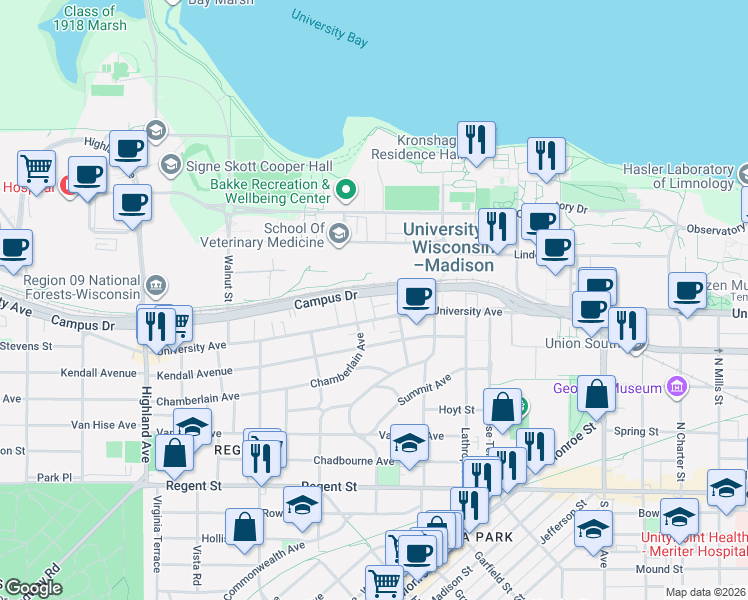The image size is (748, 600).
Task: Click the shopping bag marker left of the Museum label
Action: point(596,397)
